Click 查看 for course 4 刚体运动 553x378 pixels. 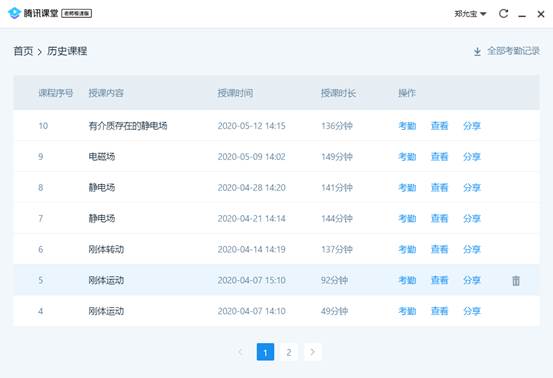click(439, 311)
